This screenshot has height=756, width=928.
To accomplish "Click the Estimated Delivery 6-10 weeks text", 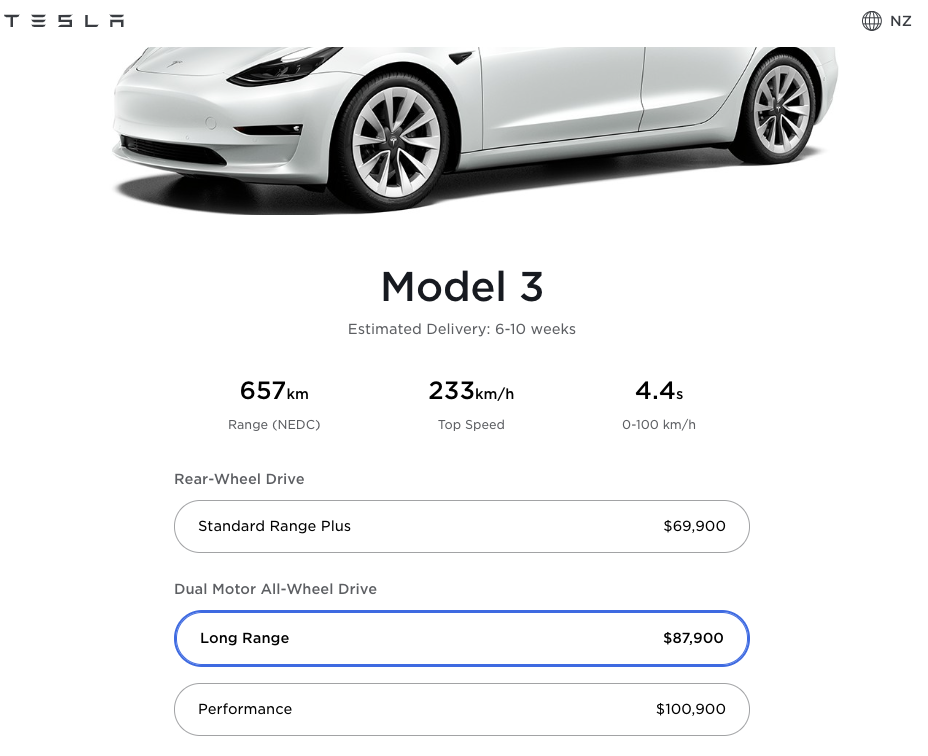I will pos(462,329).
